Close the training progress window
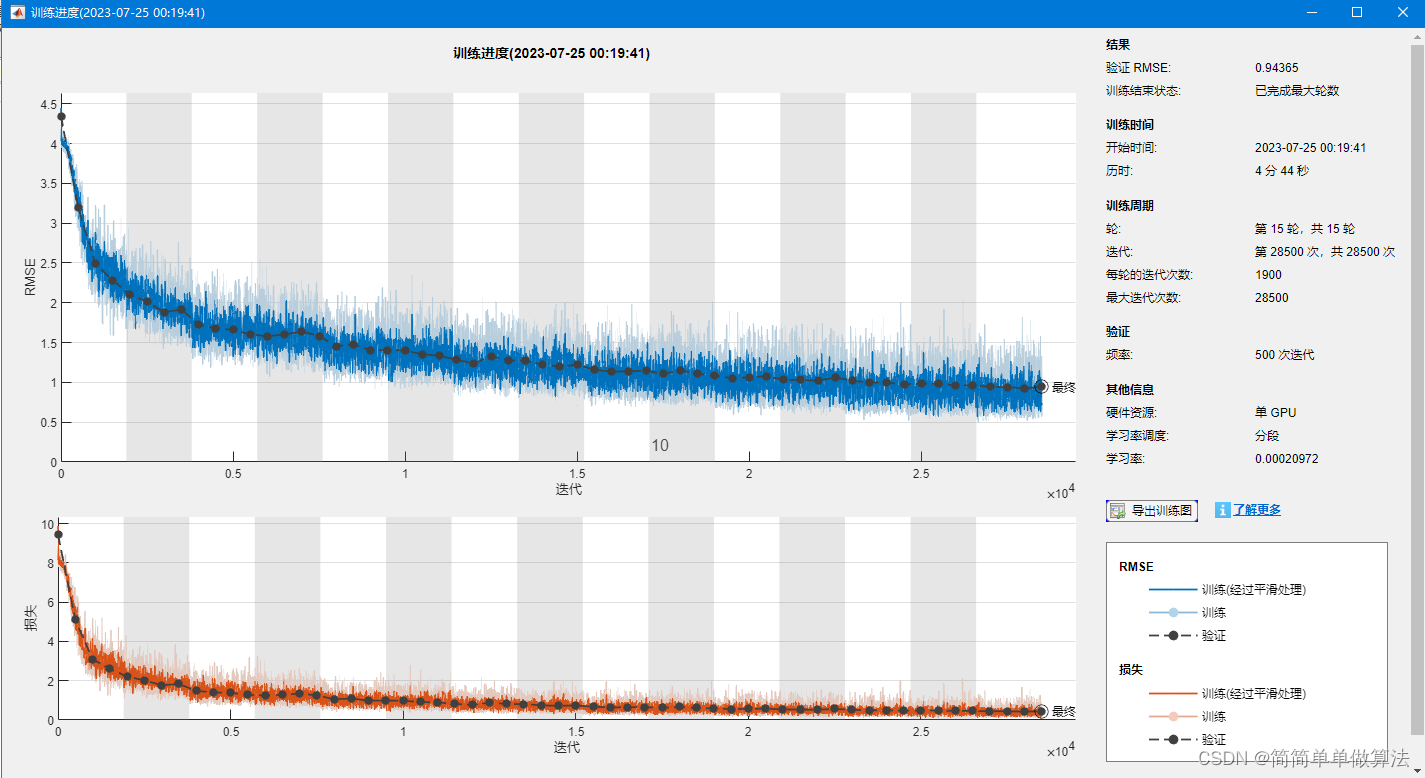The width and height of the screenshot is (1425, 778). (x=1402, y=13)
